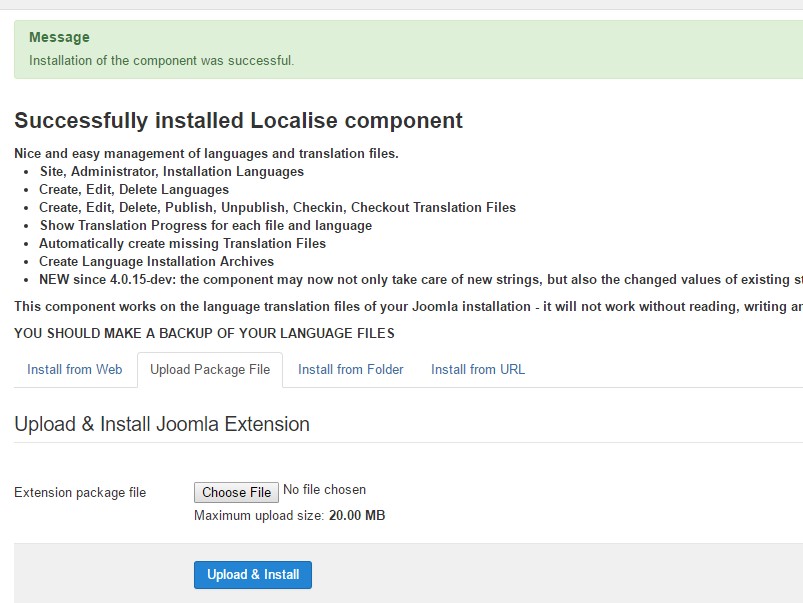Click 'Create Language Installation Archives' bullet
This screenshot has width=803, height=603.
(x=156, y=261)
